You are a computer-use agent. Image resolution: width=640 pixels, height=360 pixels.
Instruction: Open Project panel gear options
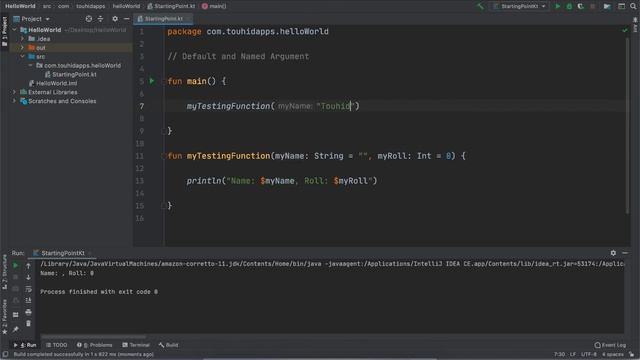coord(115,19)
